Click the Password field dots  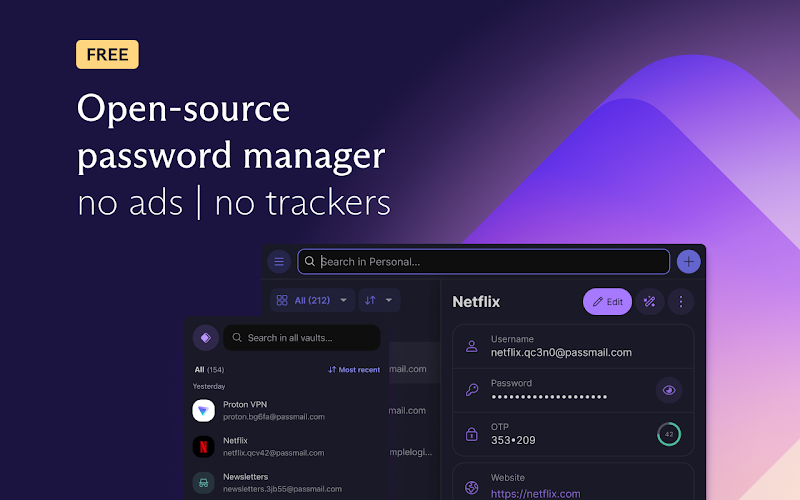(x=549, y=397)
